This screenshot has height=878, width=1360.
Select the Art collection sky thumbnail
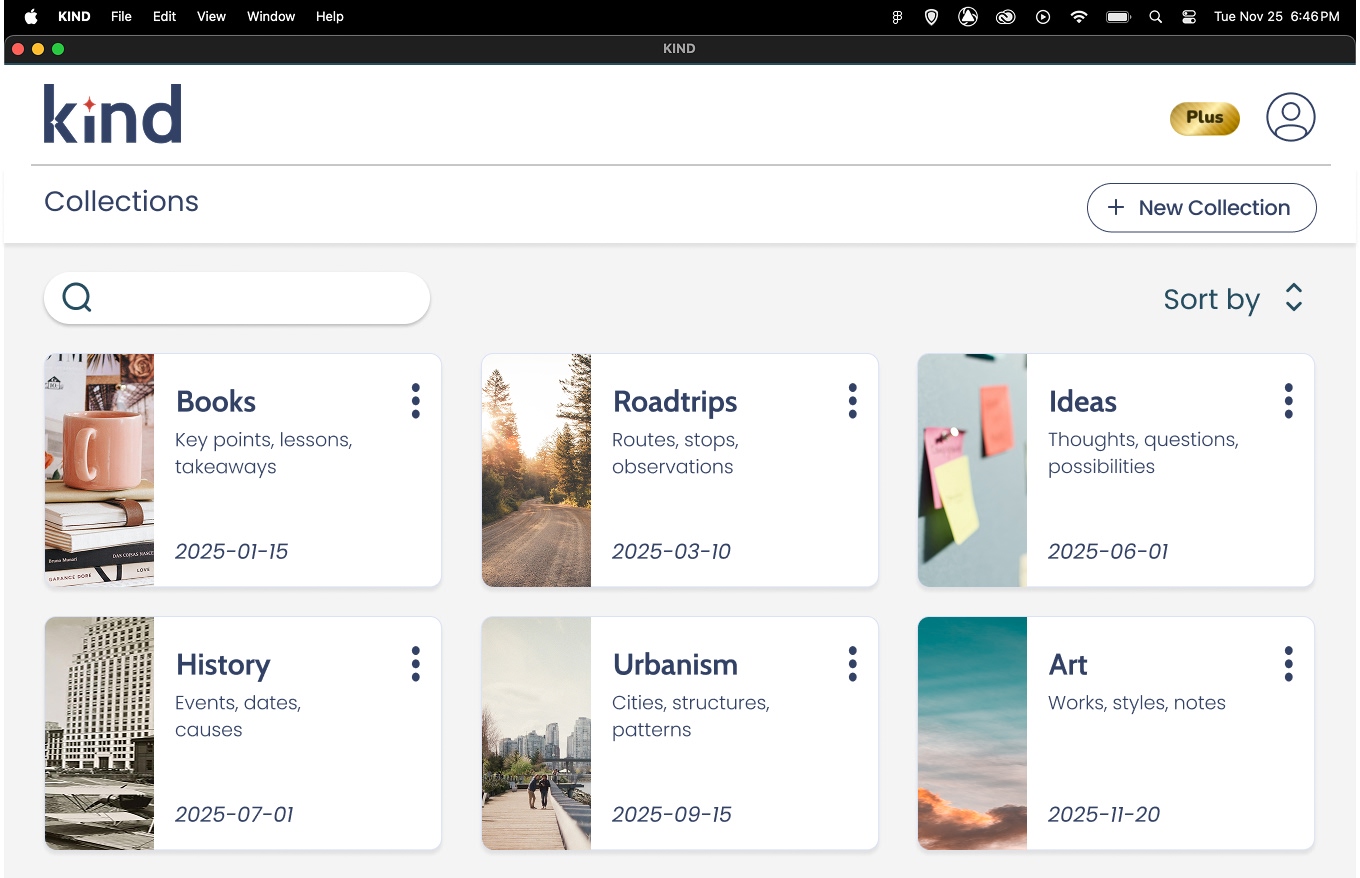[972, 733]
